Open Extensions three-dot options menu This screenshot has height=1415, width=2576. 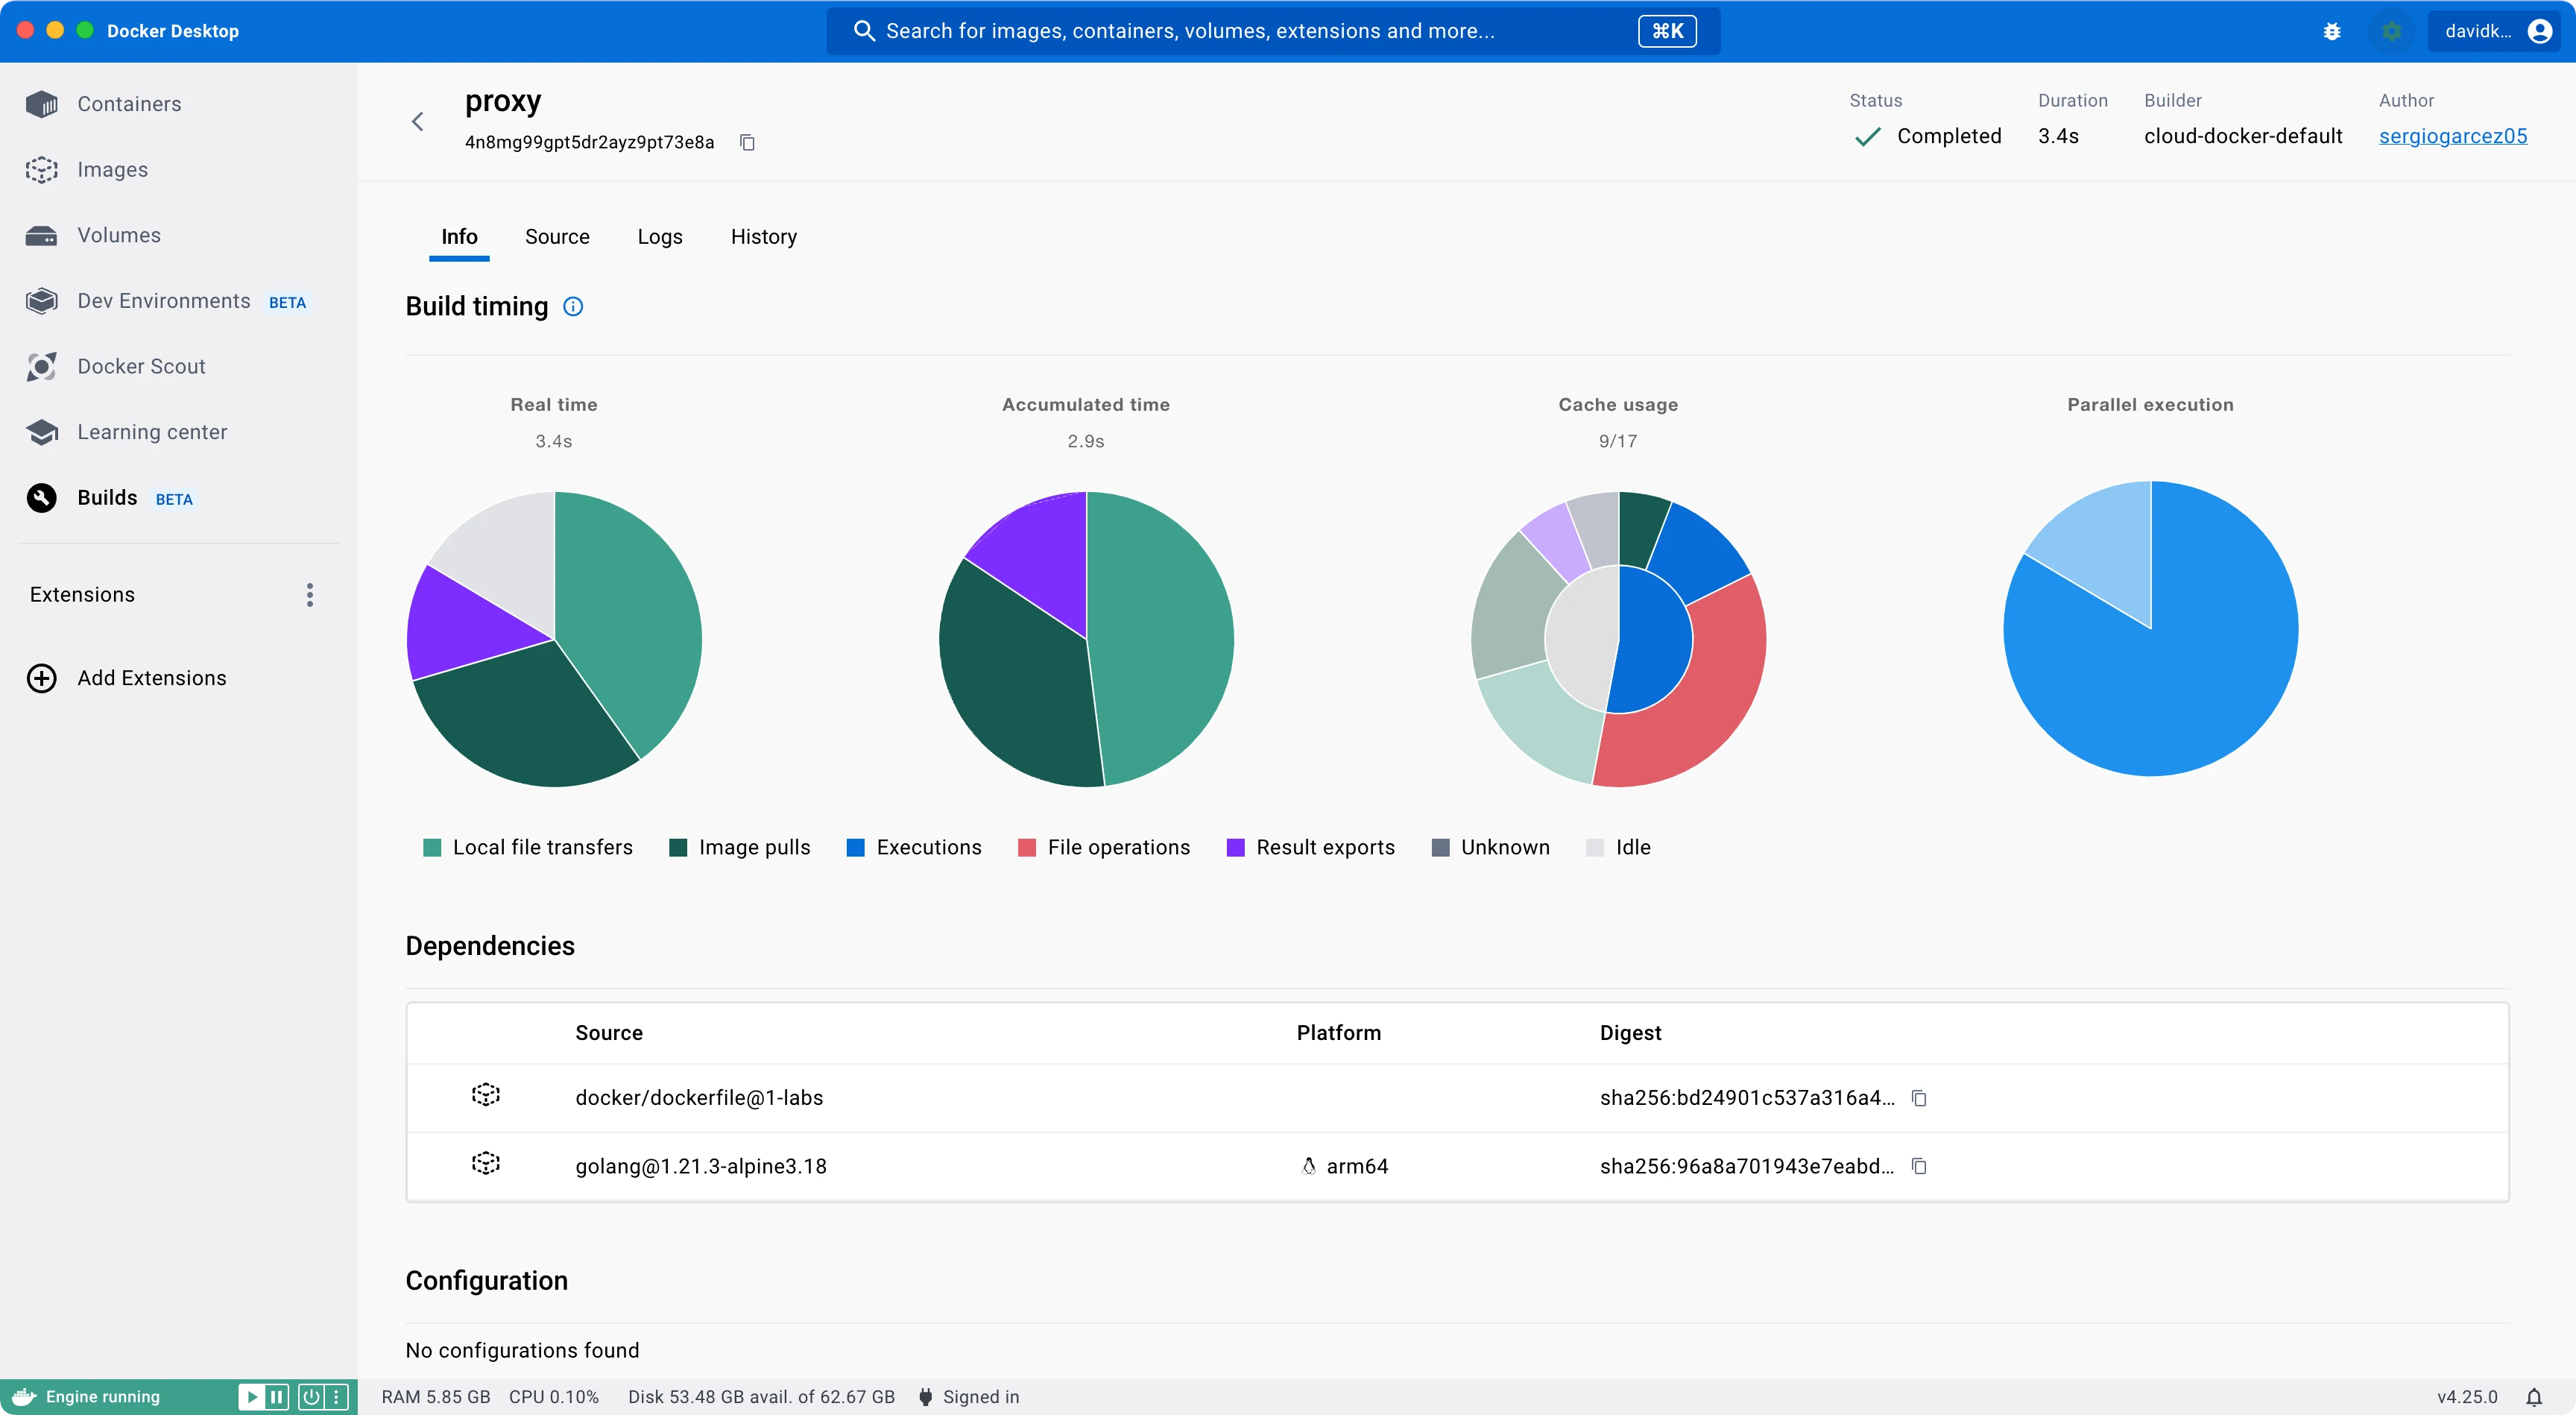click(310, 595)
